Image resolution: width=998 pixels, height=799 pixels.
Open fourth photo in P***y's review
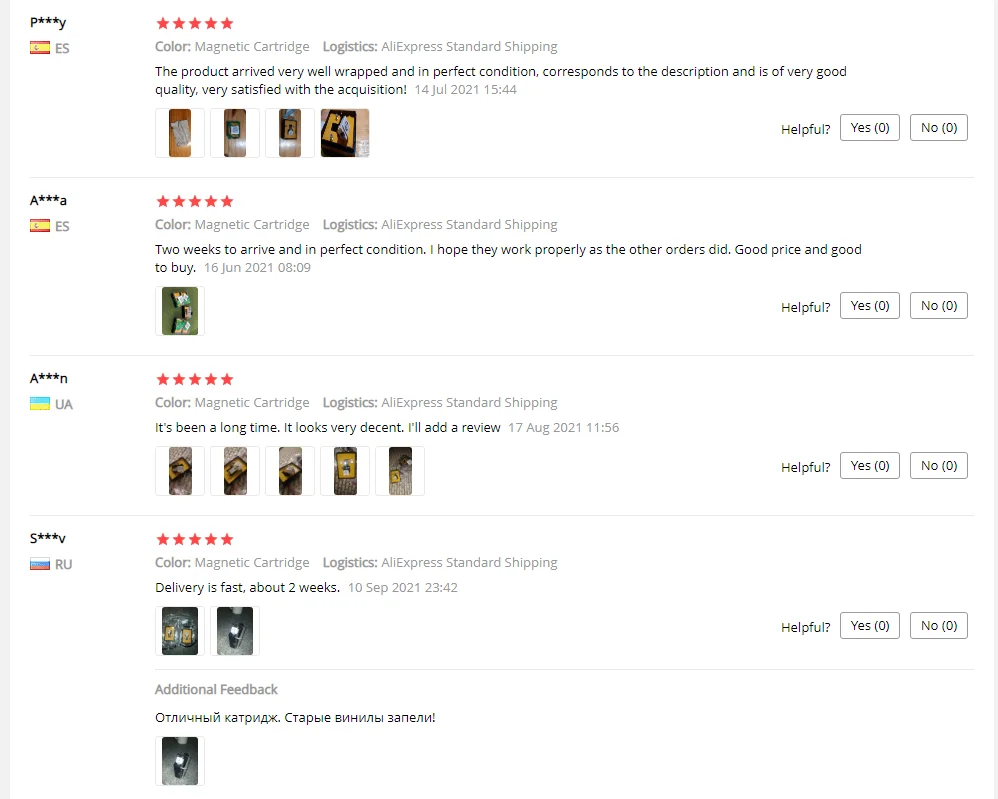coord(345,132)
